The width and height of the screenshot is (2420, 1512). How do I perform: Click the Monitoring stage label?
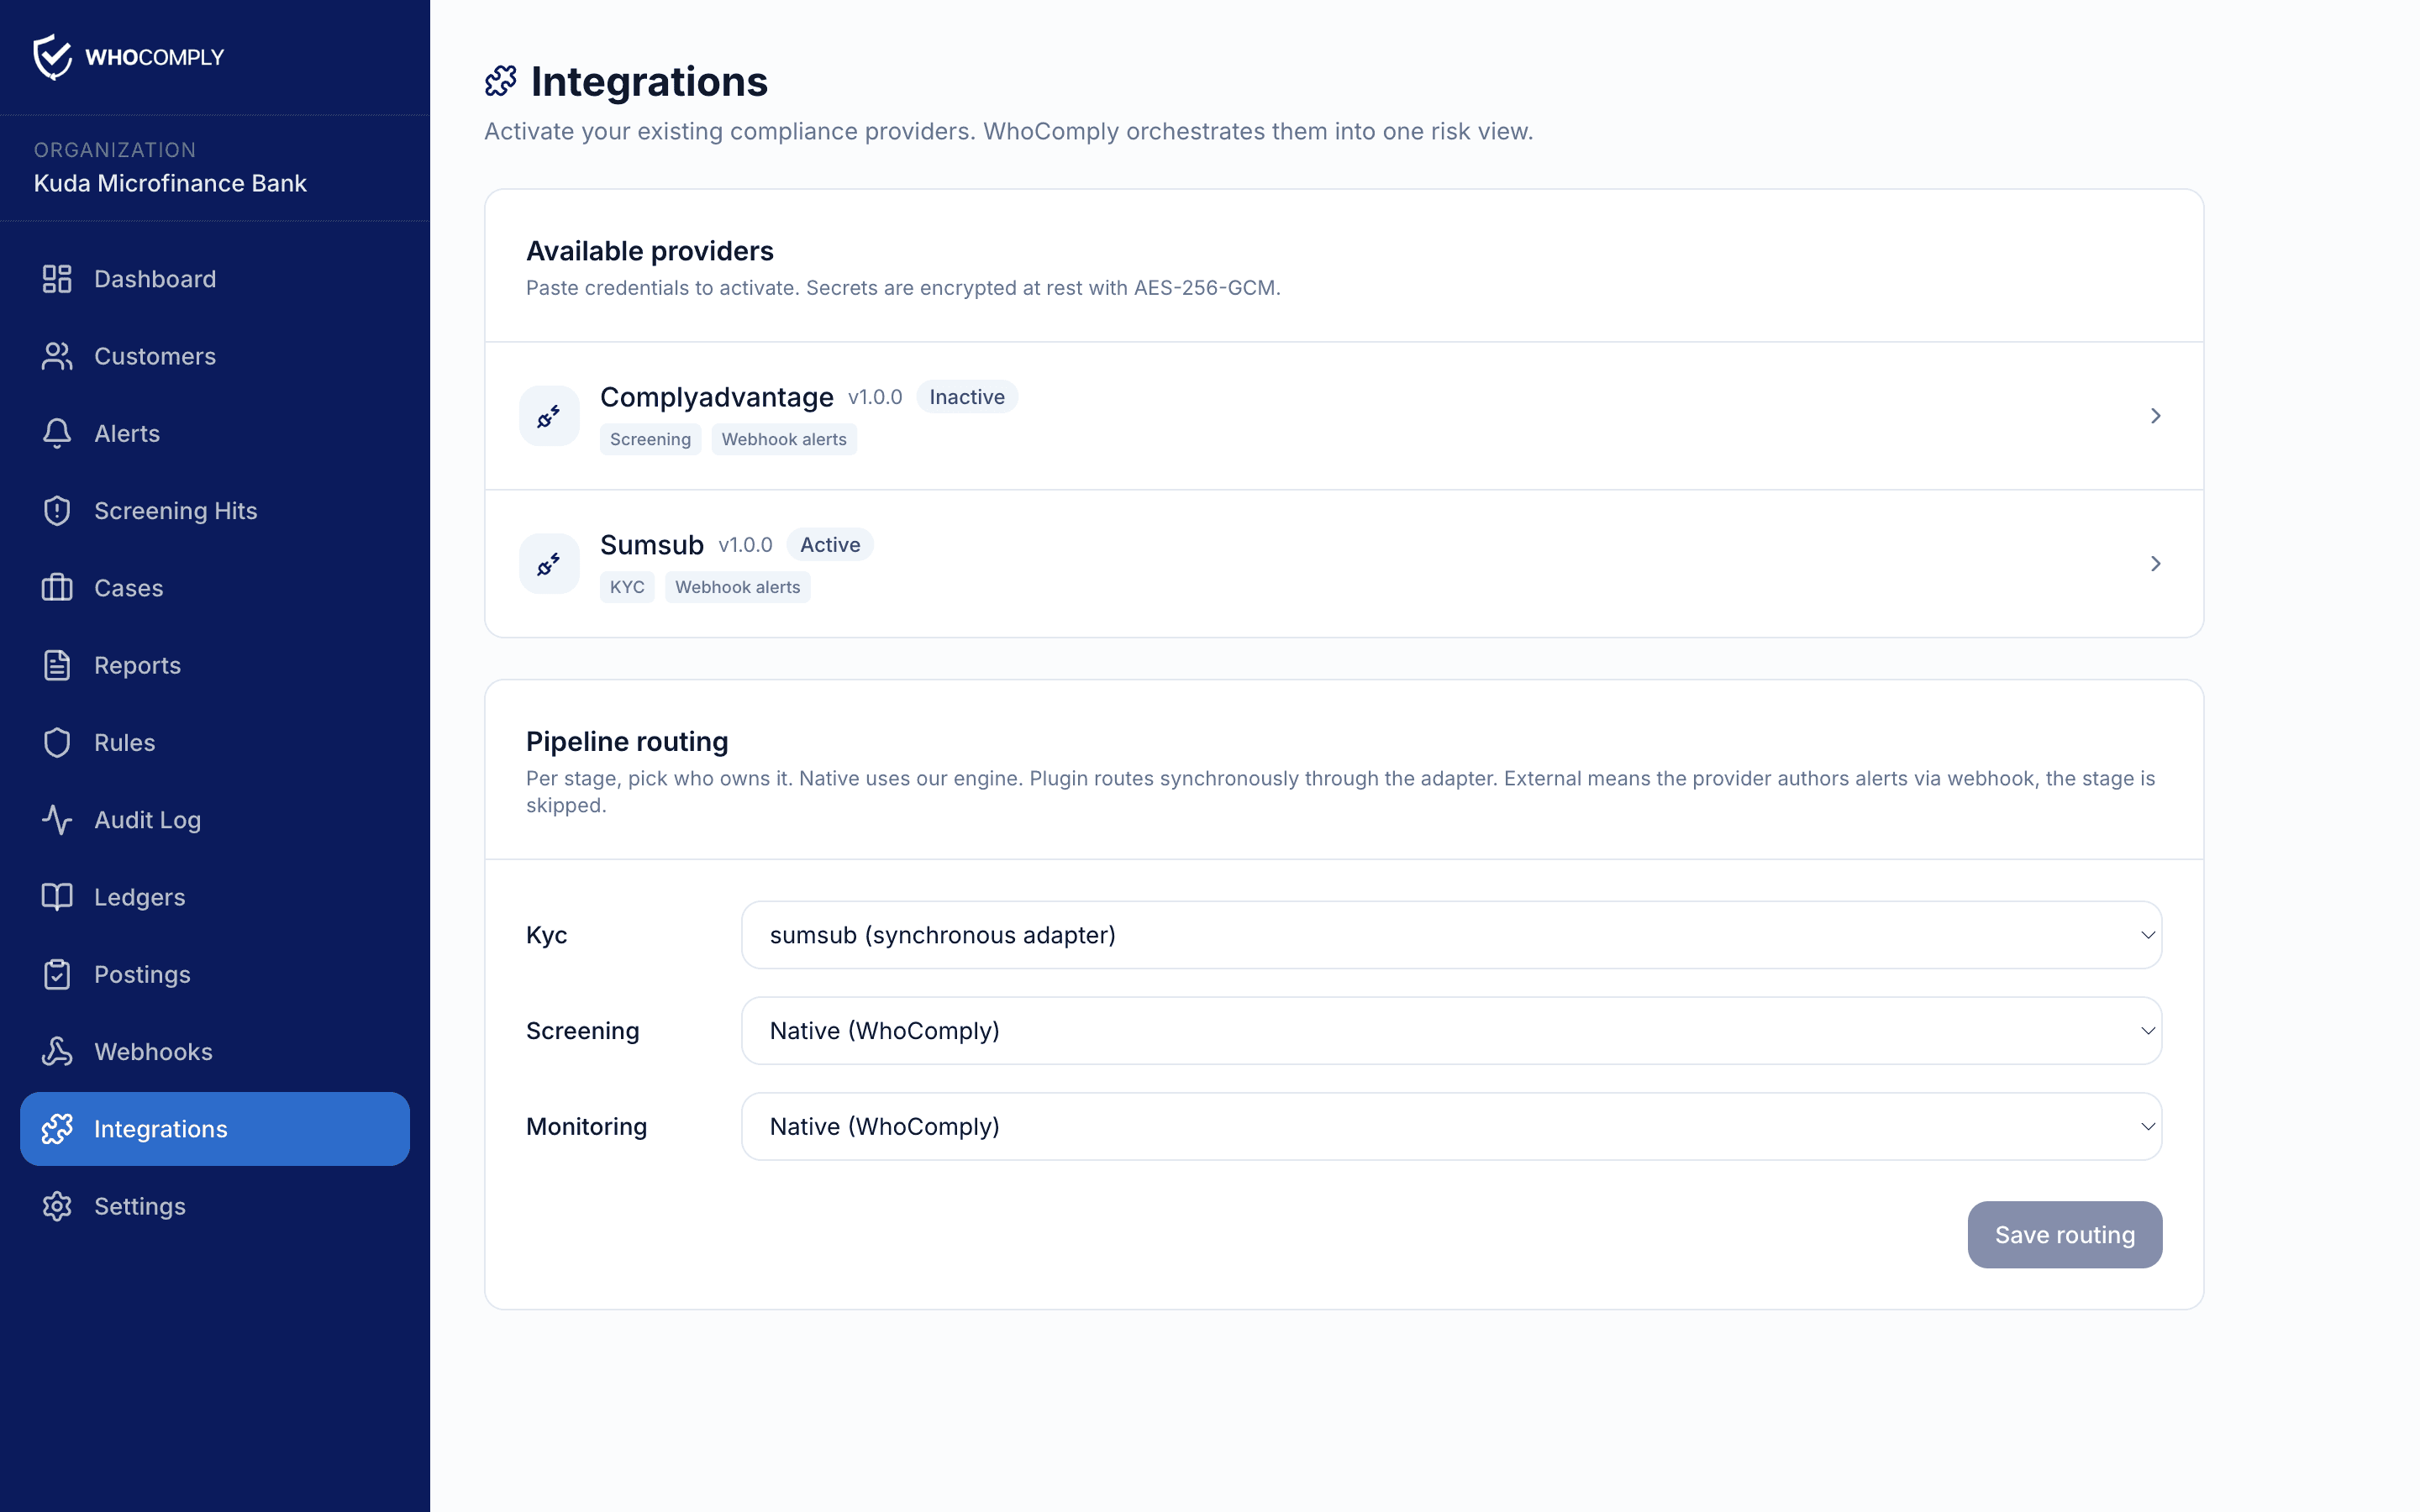pyautogui.click(x=586, y=1127)
